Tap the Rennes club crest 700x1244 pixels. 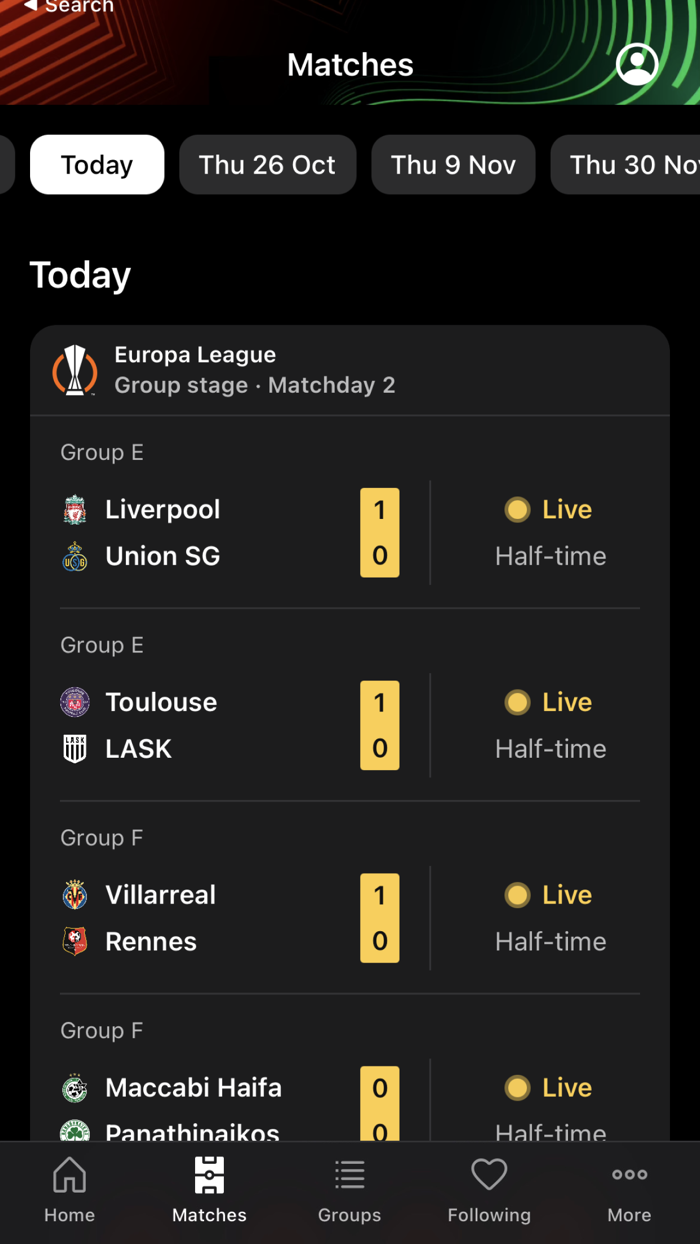(78, 941)
